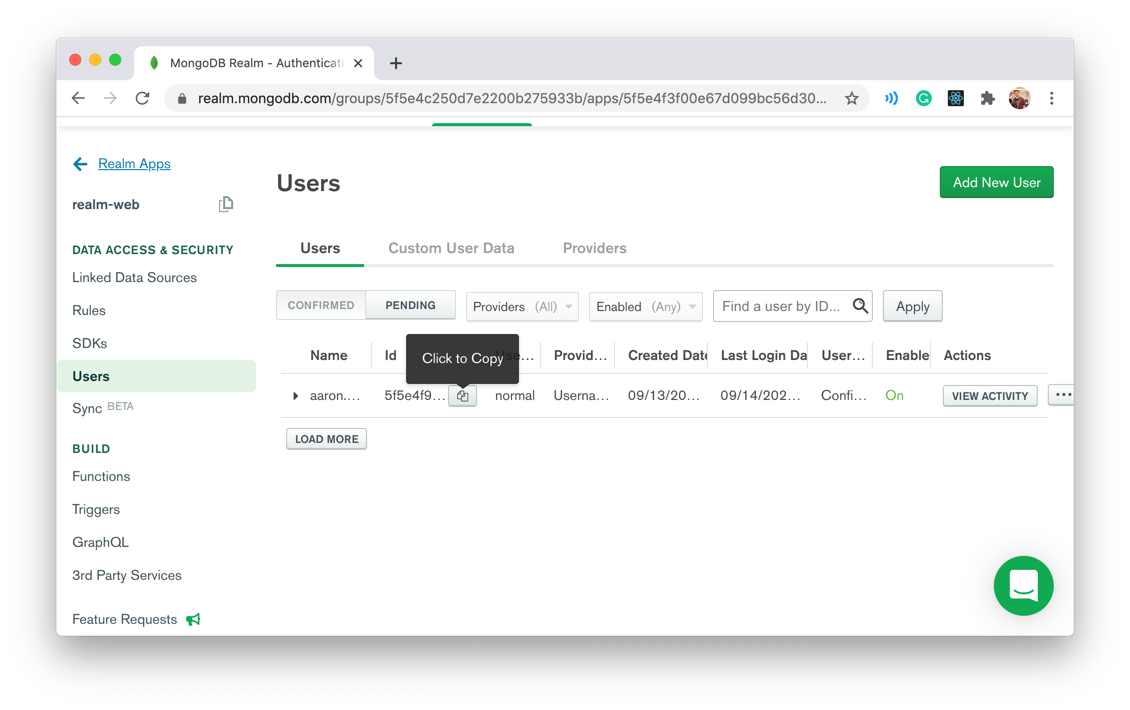Switch to the Providers tab
The height and width of the screenshot is (710, 1130).
point(595,249)
